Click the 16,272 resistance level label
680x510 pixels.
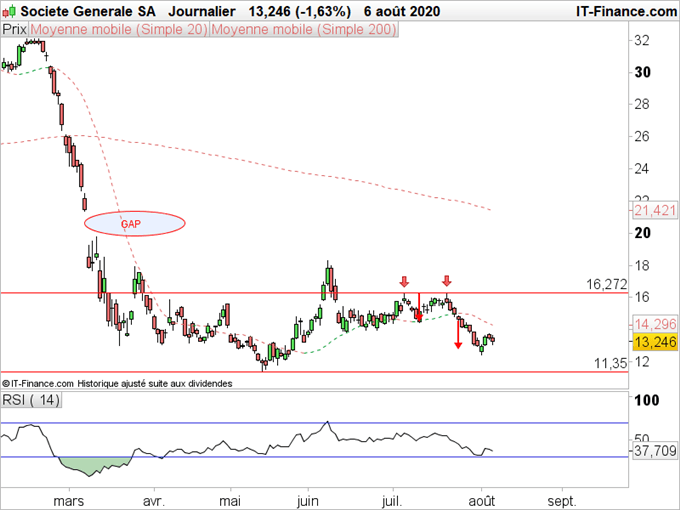[607, 284]
